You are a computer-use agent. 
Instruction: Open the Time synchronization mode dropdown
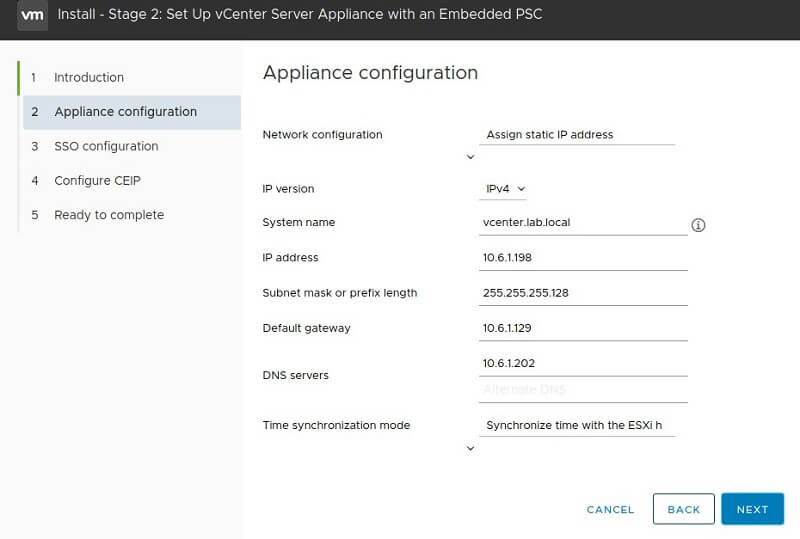[x=577, y=425]
